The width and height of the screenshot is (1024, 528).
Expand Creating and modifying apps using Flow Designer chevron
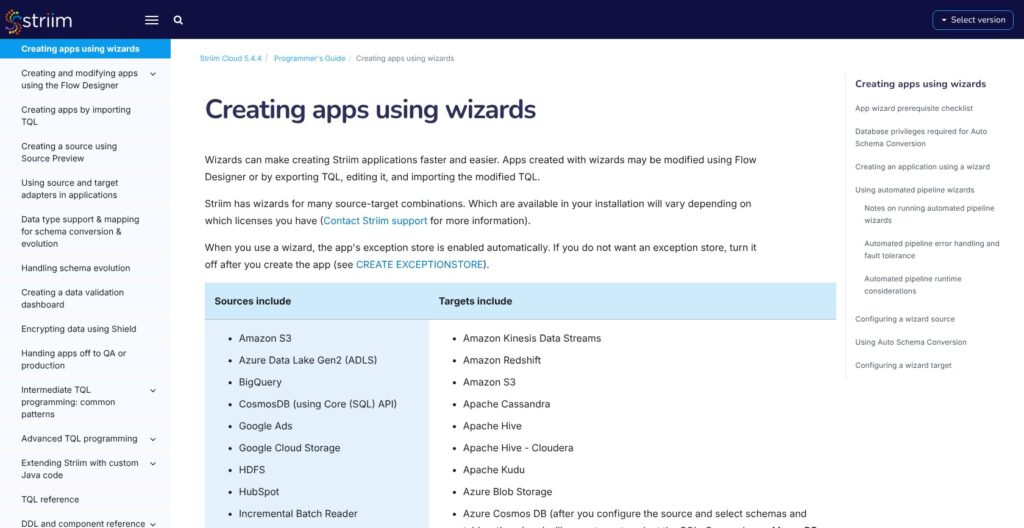[x=153, y=74]
